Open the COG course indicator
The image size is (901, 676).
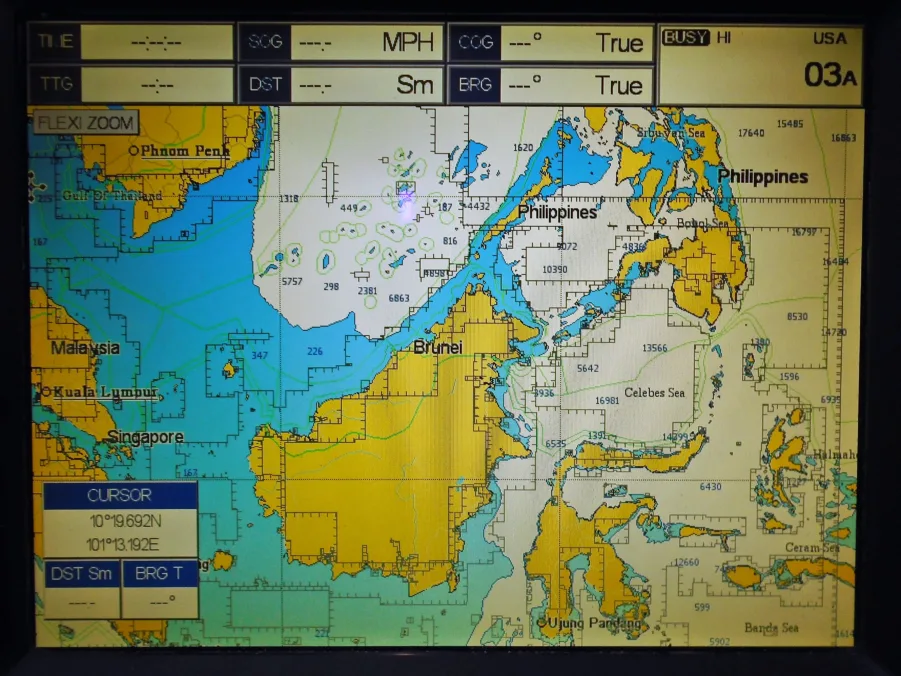(475, 42)
